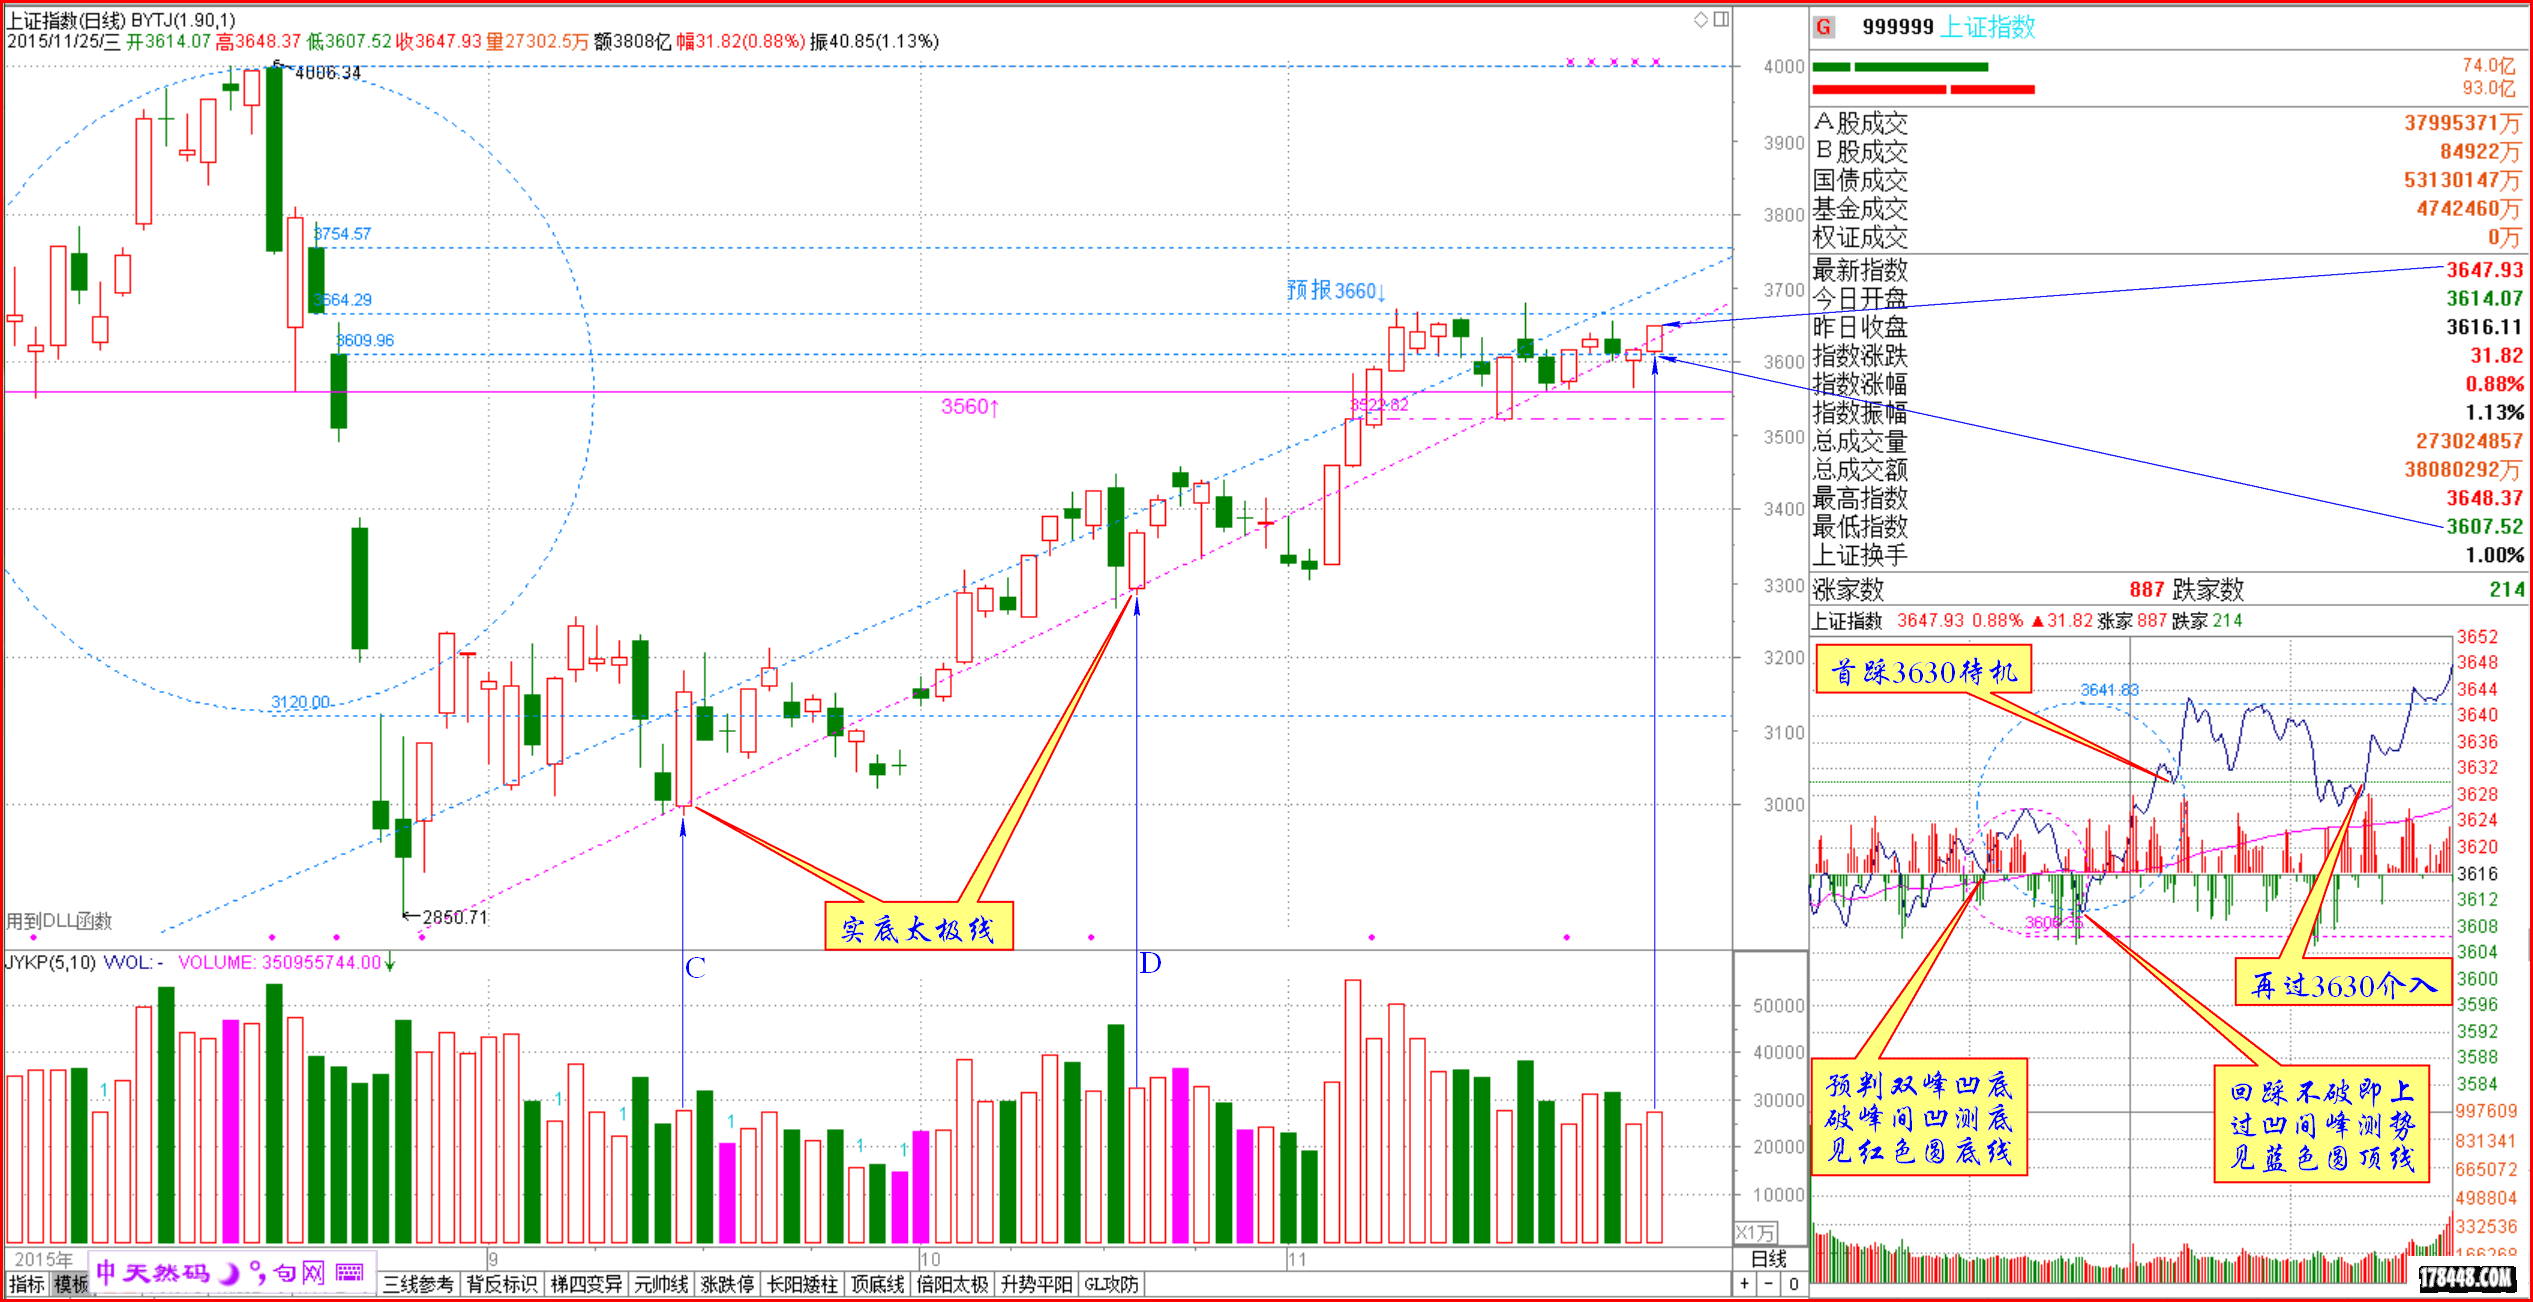This screenshot has width=2533, height=1302.
Task: Click the minus zoom-out button
Action: [x=1769, y=1283]
